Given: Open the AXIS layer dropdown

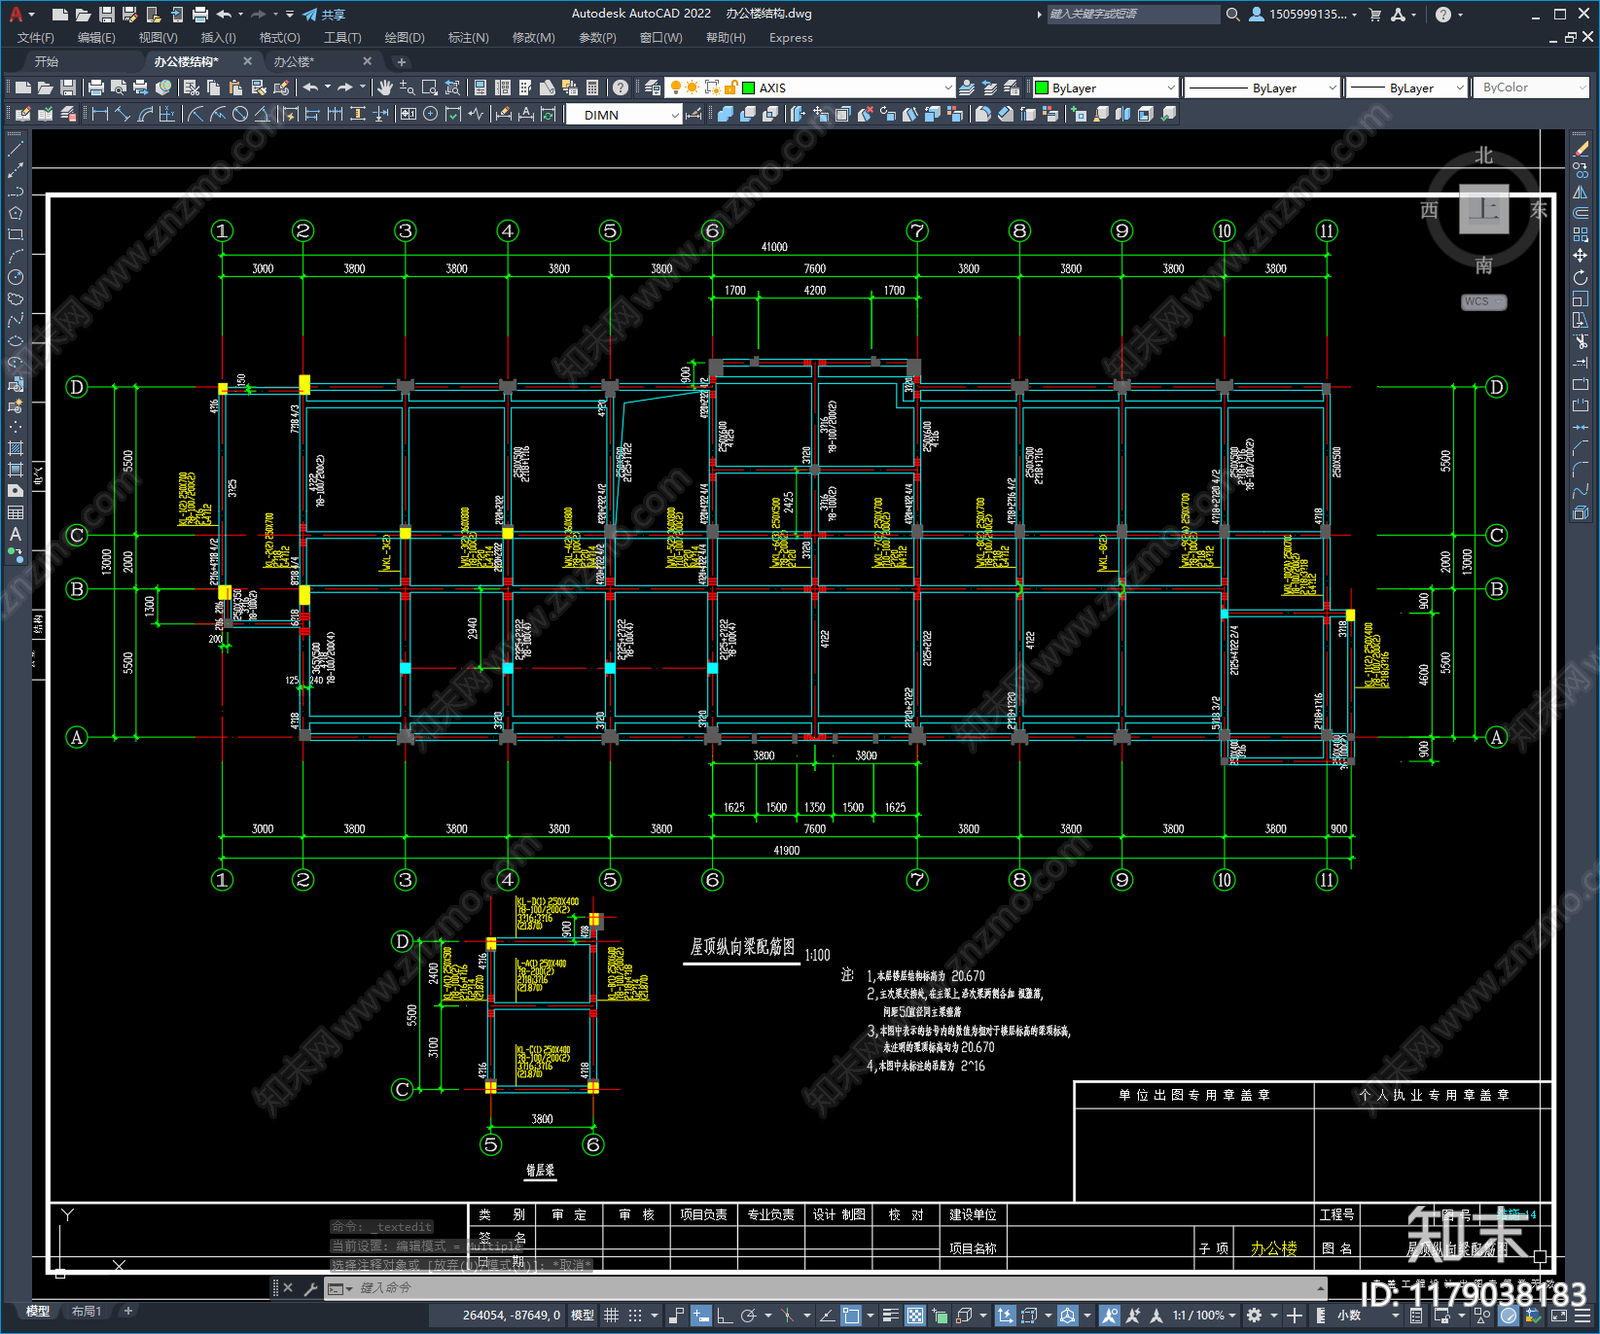Looking at the screenshot, I should 948,88.
